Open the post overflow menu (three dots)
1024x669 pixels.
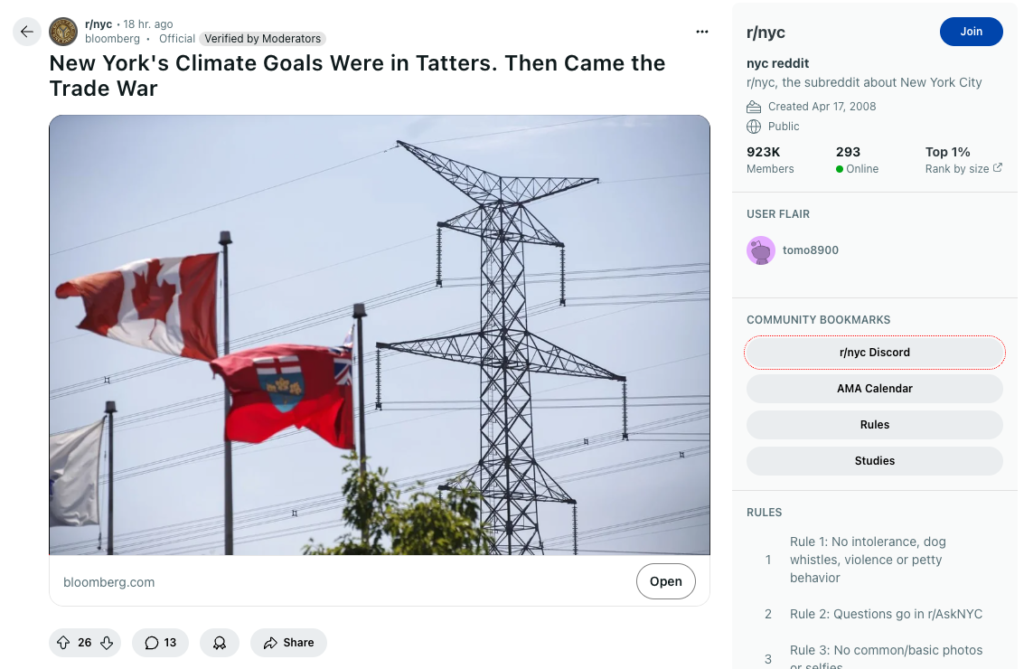click(702, 32)
